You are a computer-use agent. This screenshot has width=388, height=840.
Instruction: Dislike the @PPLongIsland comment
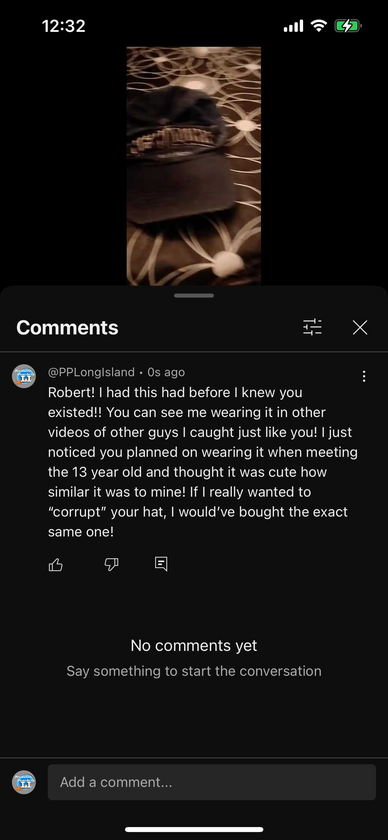pos(111,564)
